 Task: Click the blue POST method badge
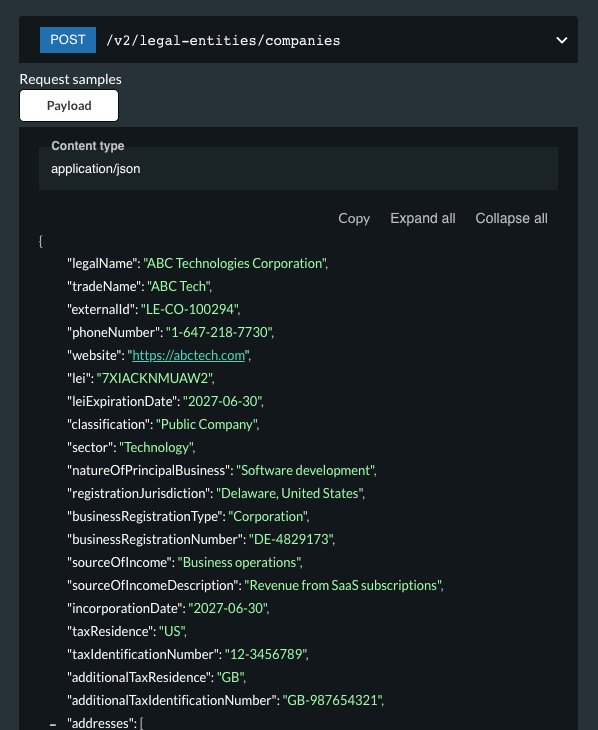point(68,40)
